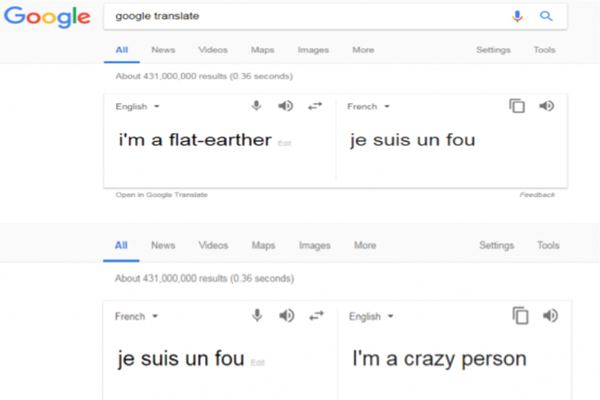600x400 pixels.
Task: Swap languages in the bottom translator box
Action: (x=316, y=316)
